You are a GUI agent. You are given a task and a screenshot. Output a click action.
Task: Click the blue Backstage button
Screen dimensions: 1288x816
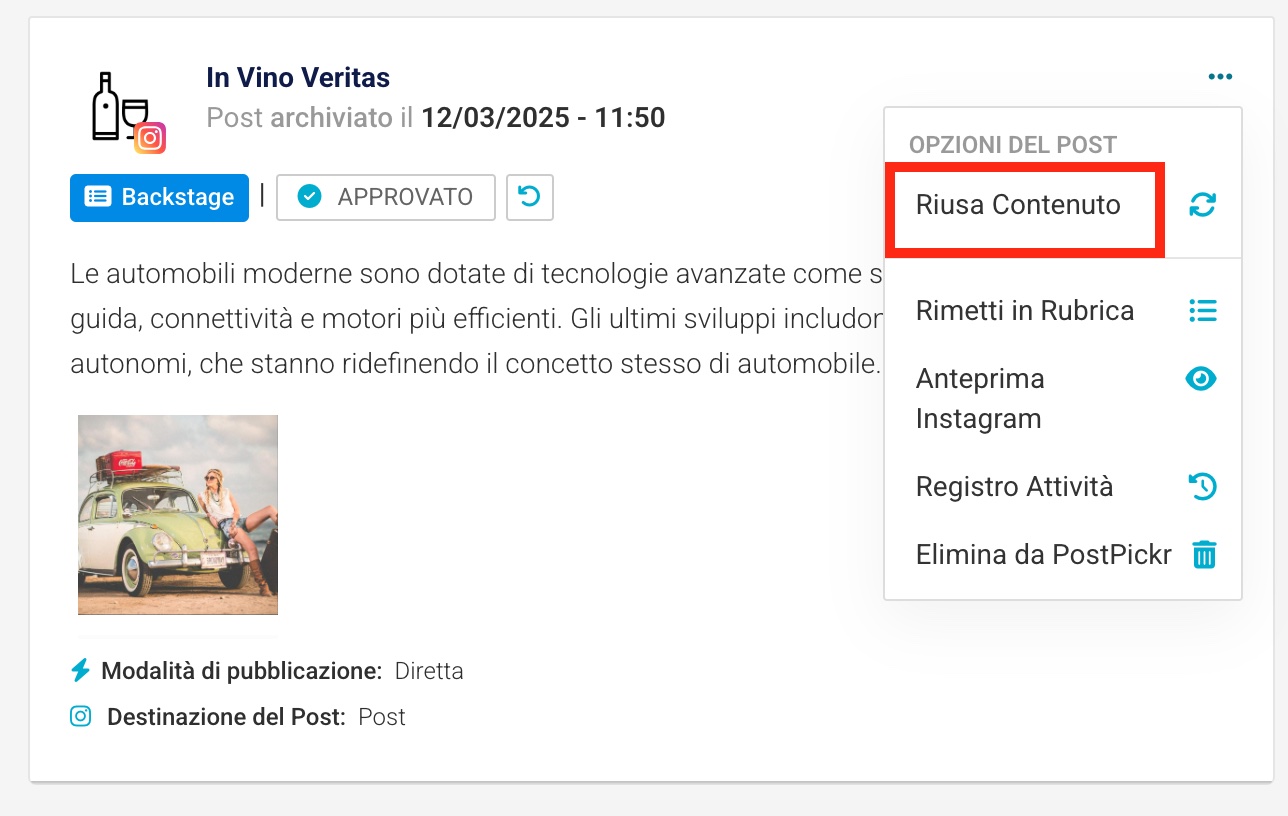(159, 197)
